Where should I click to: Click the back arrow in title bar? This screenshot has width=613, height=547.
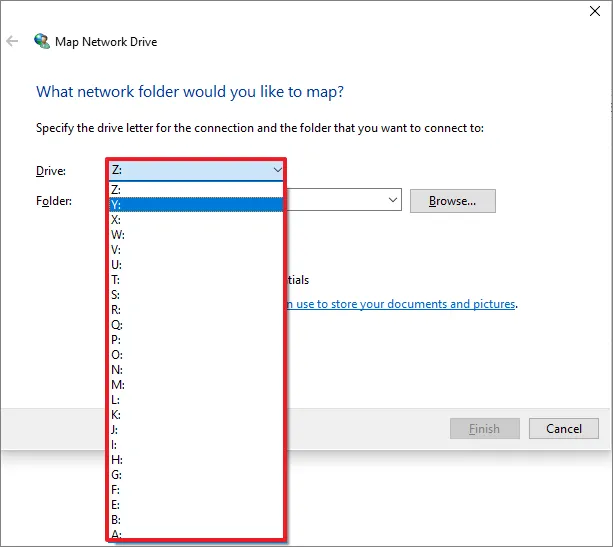12,42
